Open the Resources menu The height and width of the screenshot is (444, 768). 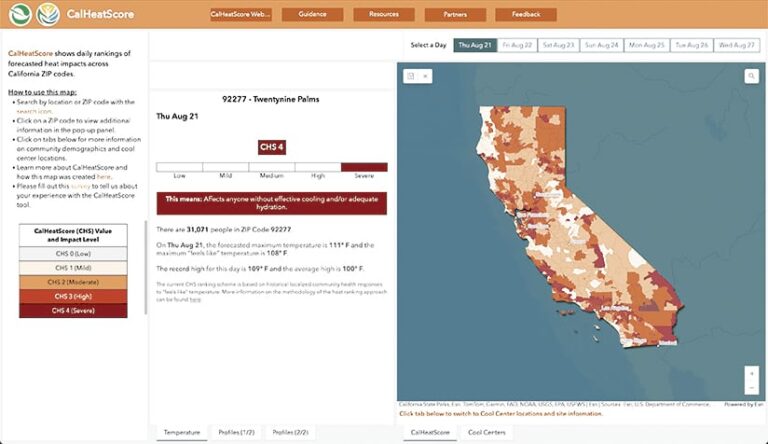384,14
